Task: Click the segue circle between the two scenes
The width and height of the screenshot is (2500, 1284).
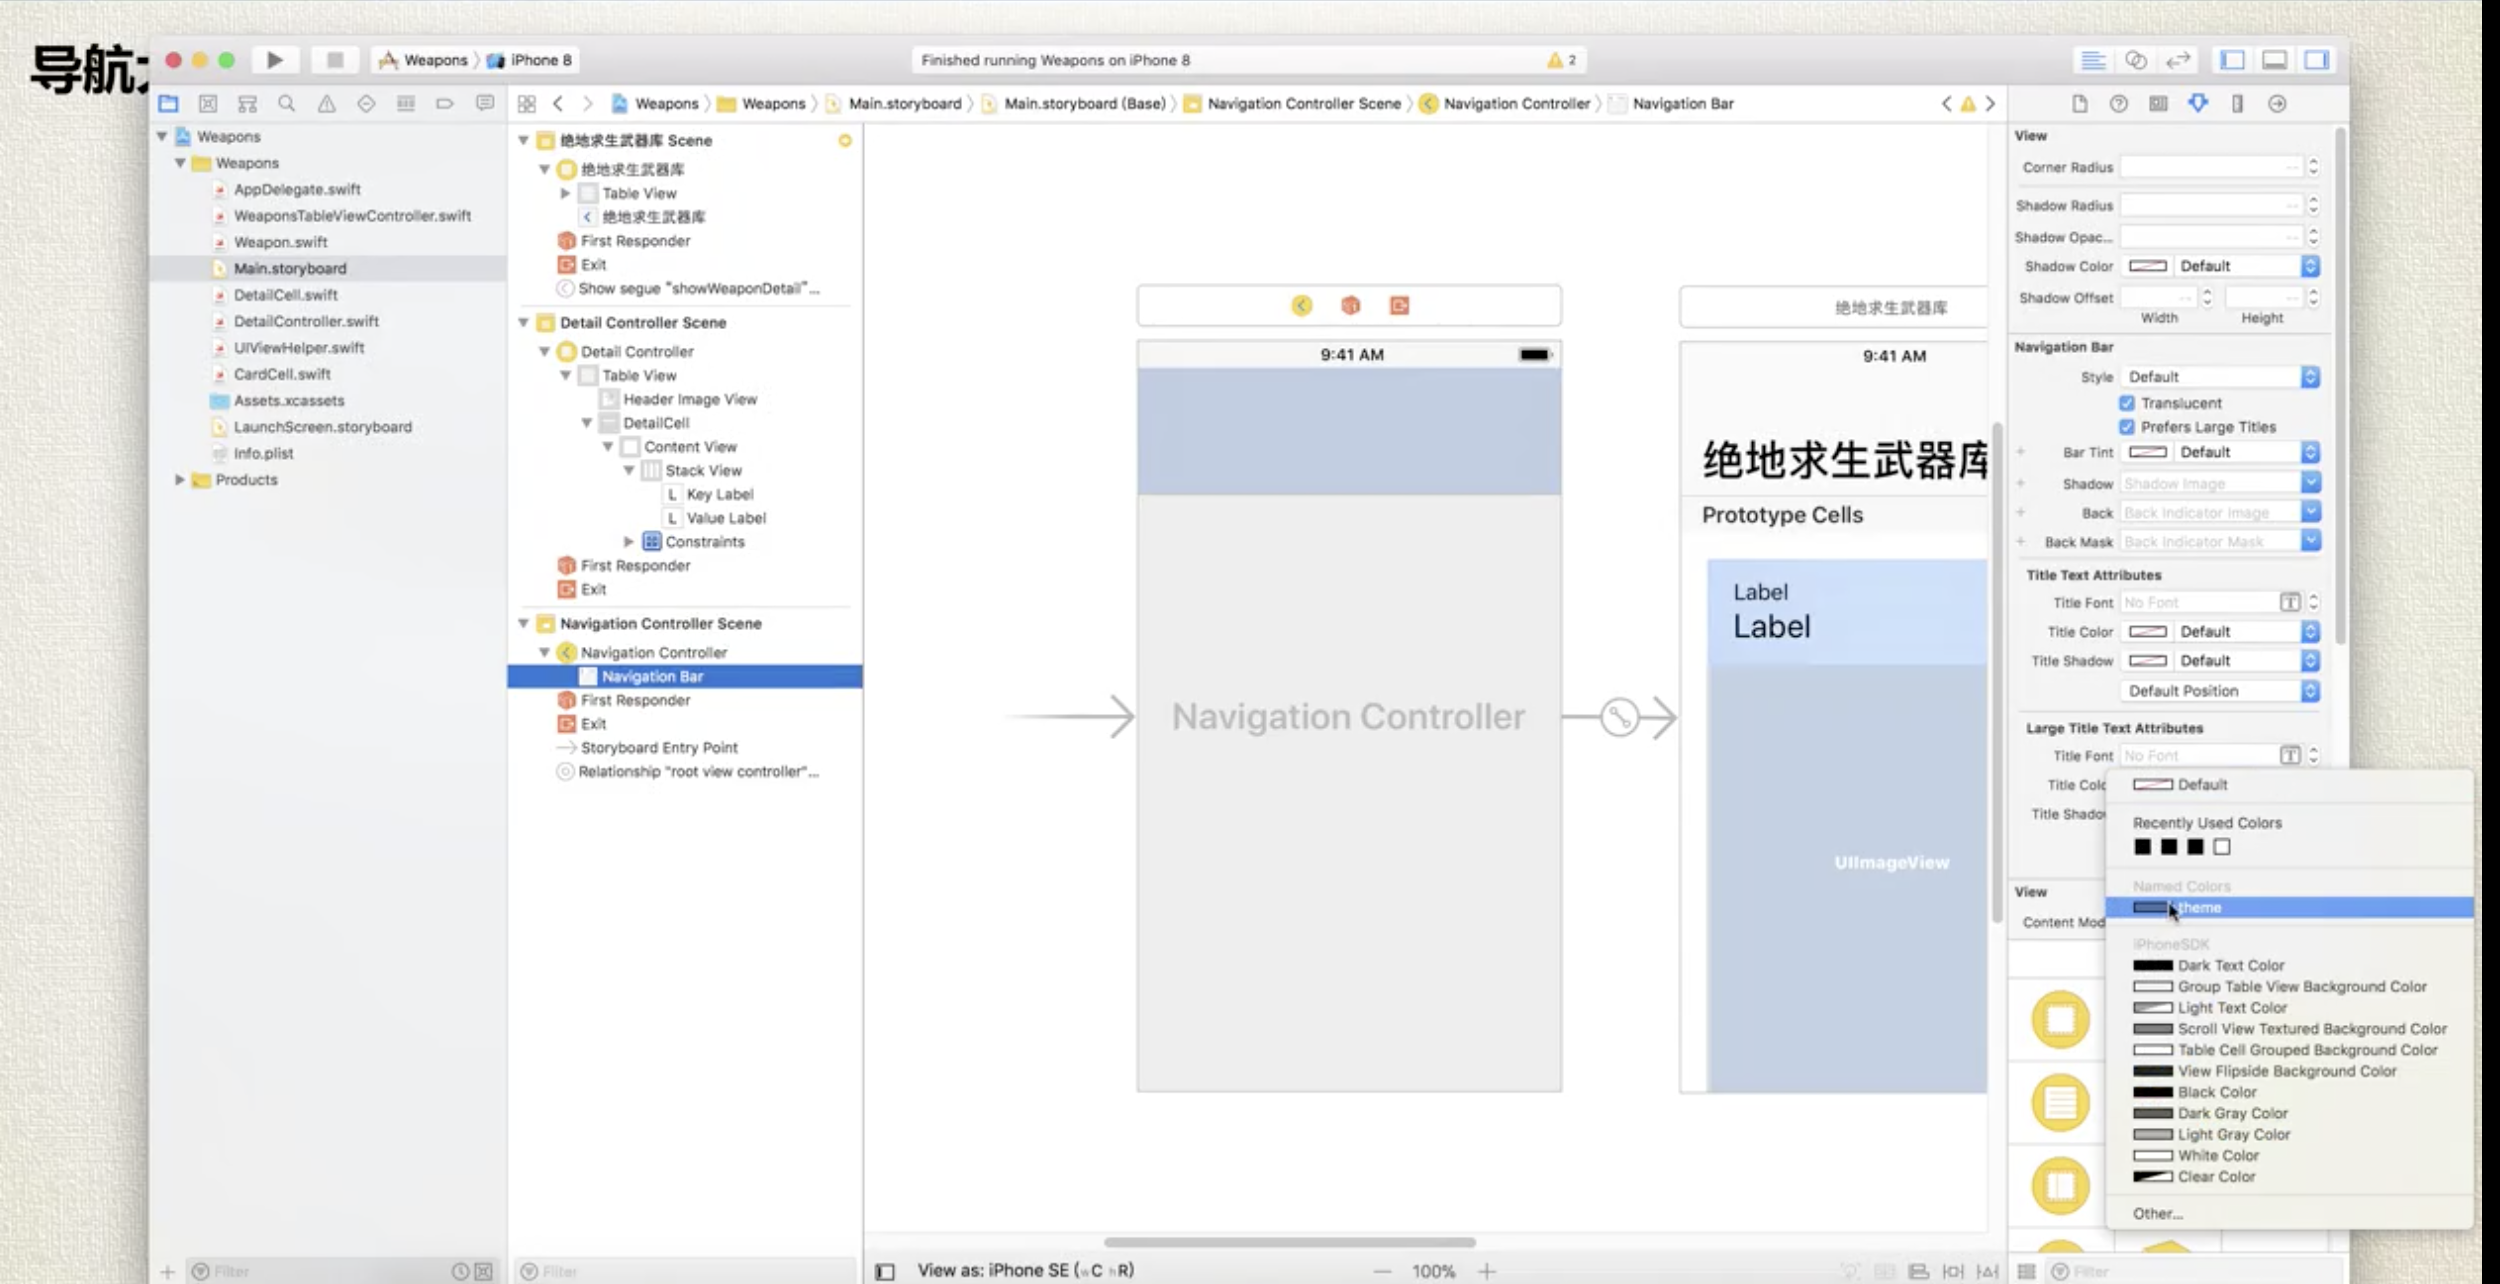Action: [x=1619, y=717]
